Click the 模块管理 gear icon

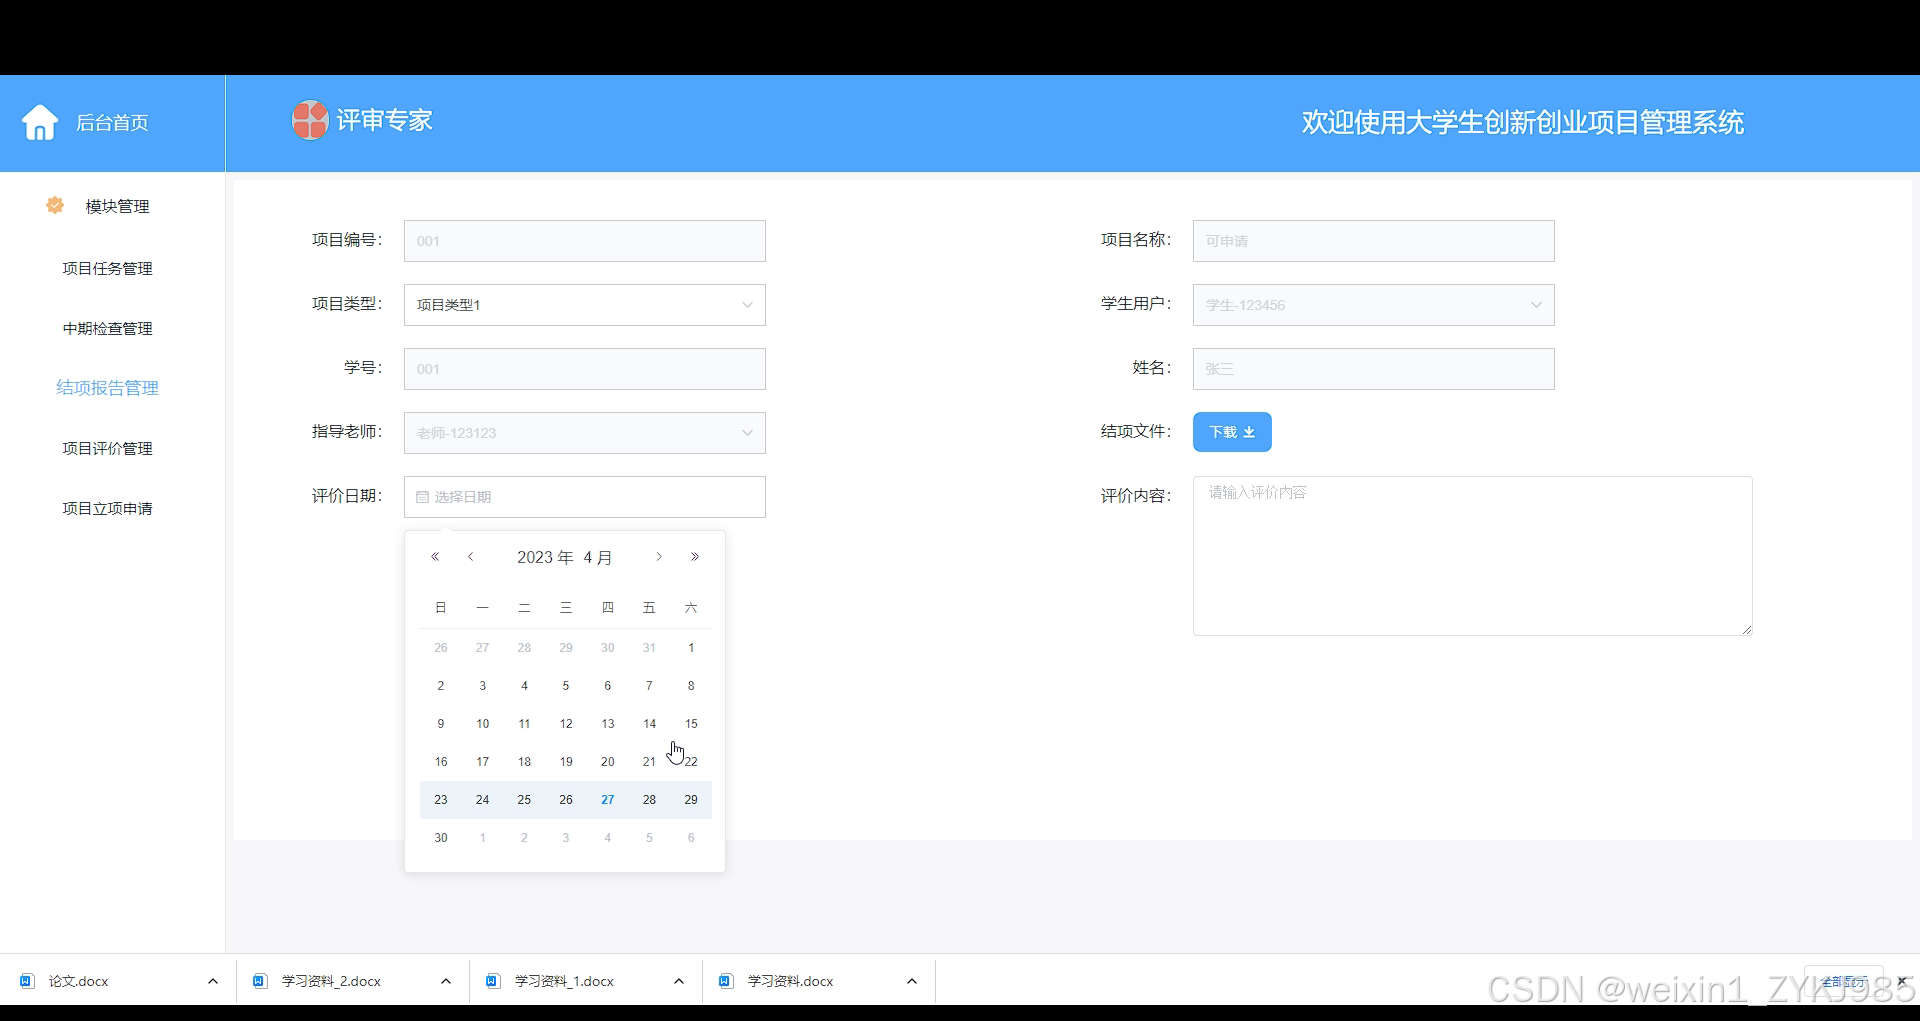[55, 205]
